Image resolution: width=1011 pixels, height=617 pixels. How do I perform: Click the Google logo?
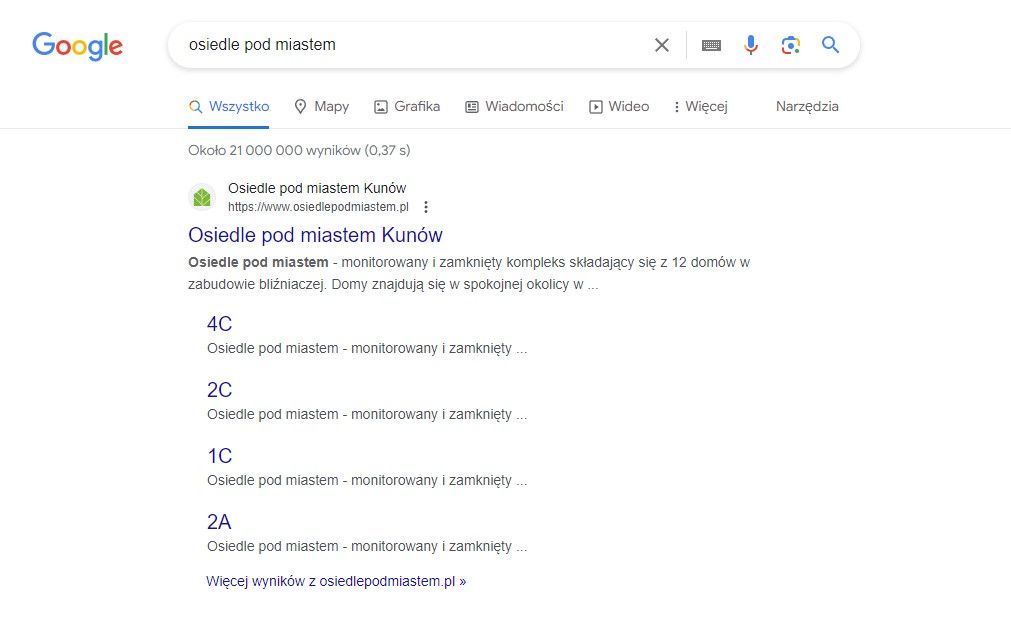point(77,44)
